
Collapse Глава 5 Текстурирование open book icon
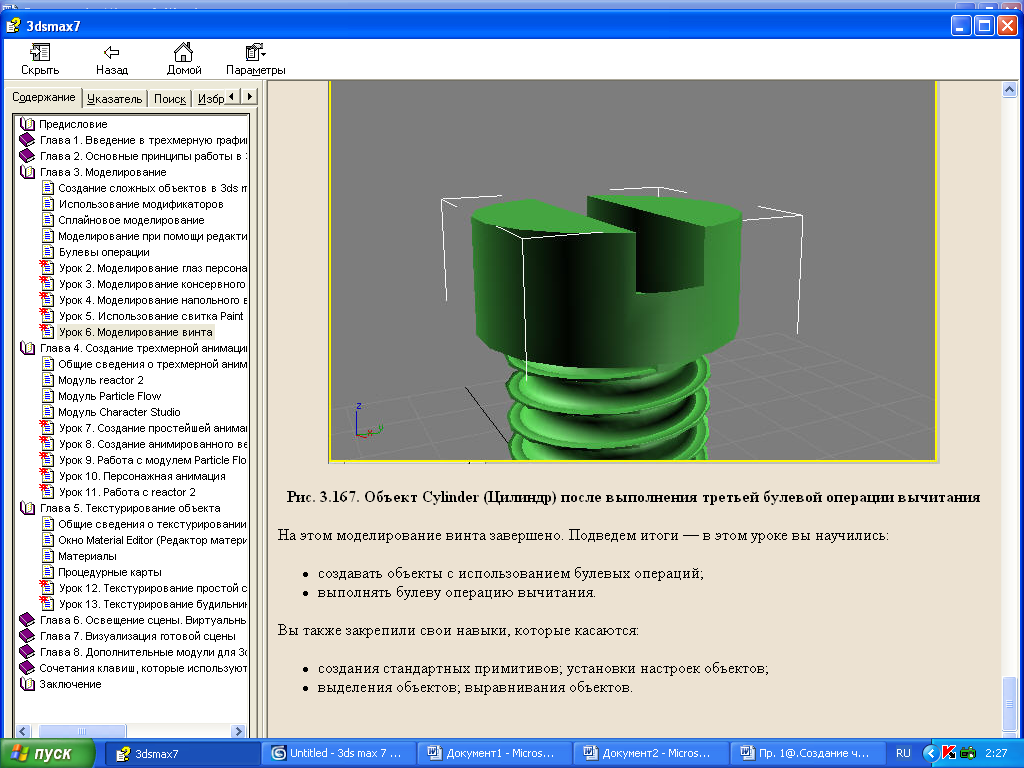click(x=27, y=507)
